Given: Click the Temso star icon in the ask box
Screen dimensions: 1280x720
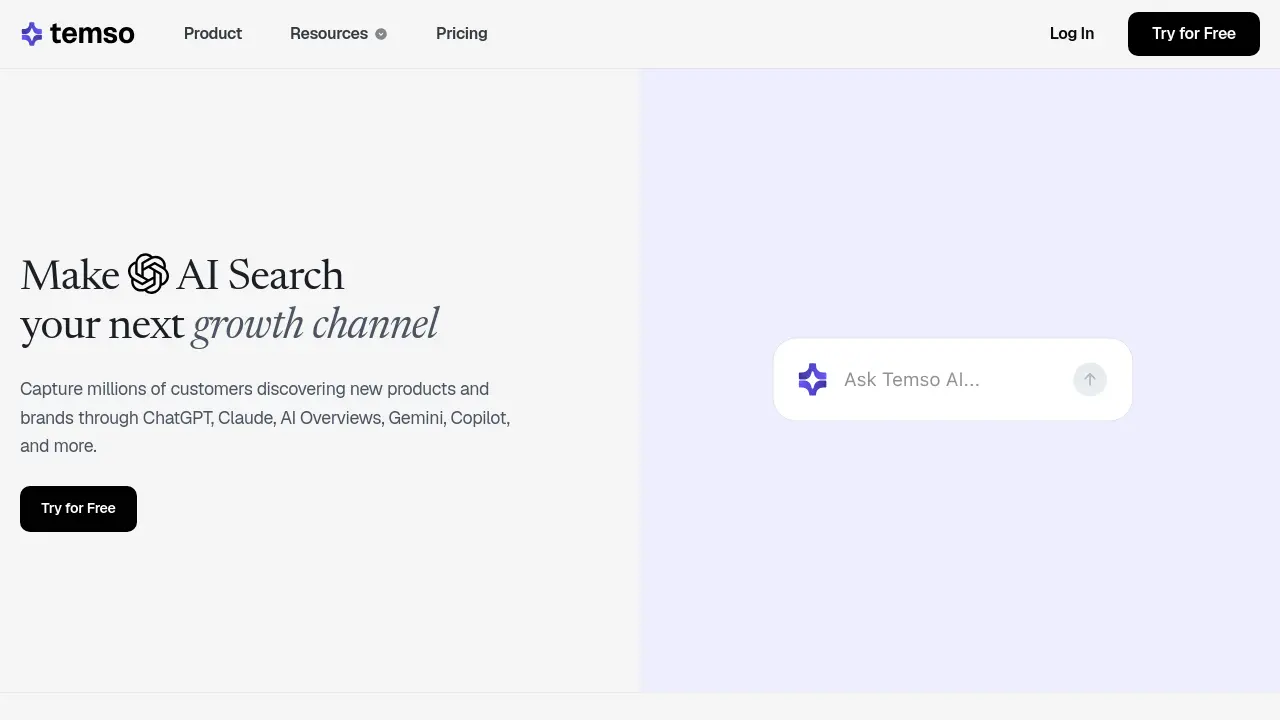Looking at the screenshot, I should 813,380.
